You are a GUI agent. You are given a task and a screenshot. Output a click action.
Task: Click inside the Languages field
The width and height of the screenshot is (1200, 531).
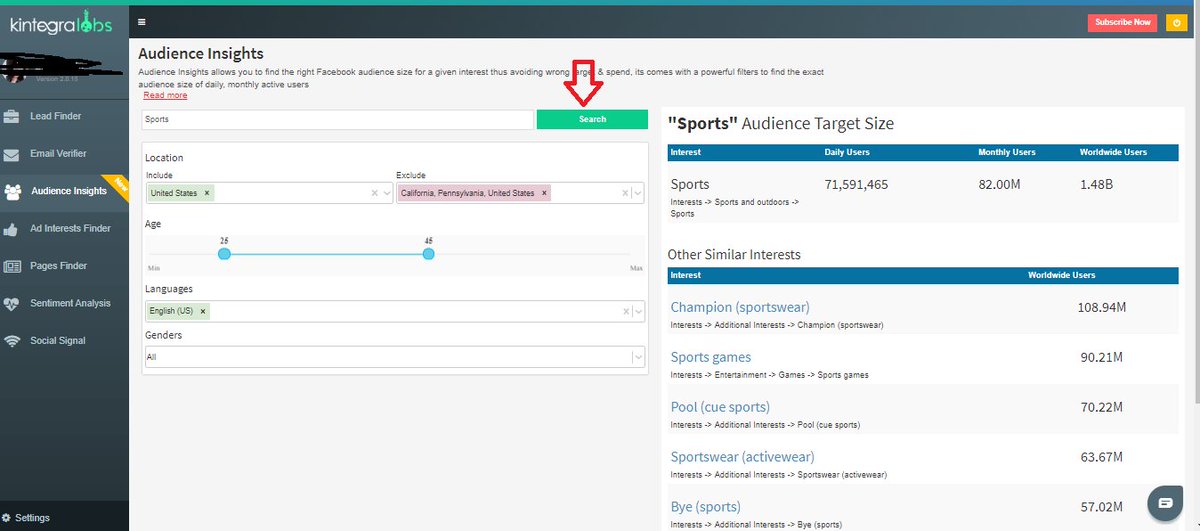[394, 311]
